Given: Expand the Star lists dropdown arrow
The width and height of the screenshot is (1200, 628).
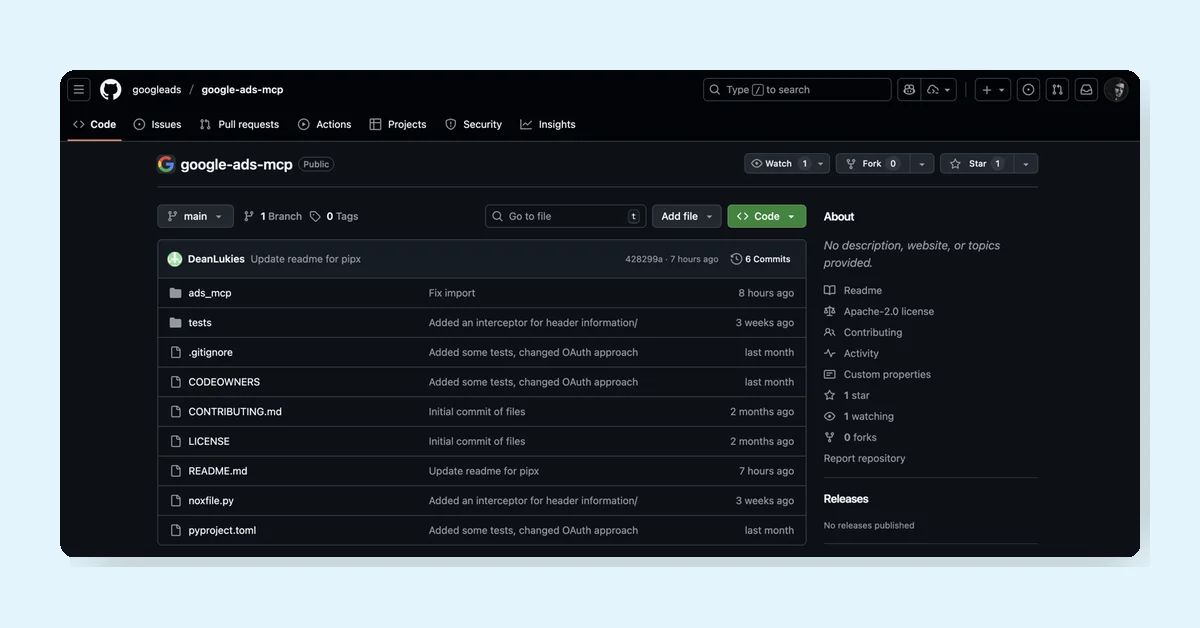Looking at the screenshot, I should pos(1026,164).
